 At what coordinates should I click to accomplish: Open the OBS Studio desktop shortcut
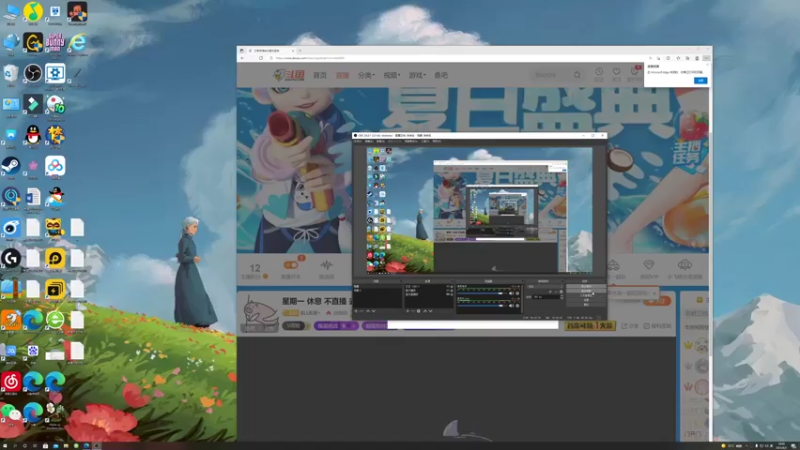(33, 73)
